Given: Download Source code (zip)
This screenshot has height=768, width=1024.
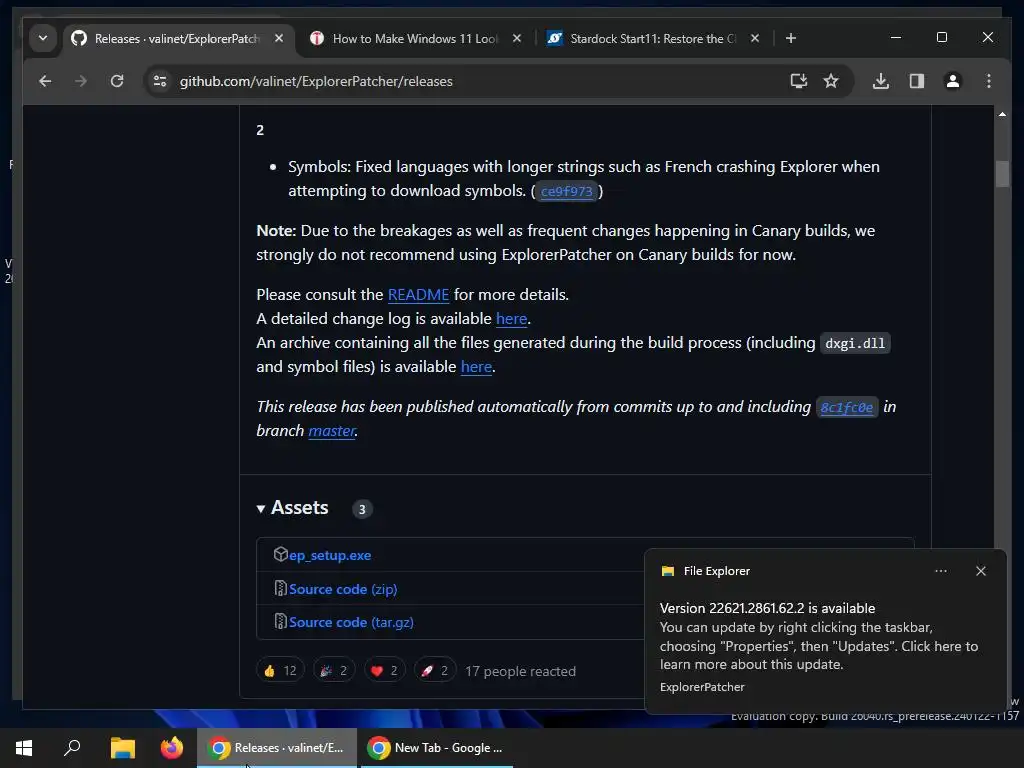Looking at the screenshot, I should tap(343, 589).
